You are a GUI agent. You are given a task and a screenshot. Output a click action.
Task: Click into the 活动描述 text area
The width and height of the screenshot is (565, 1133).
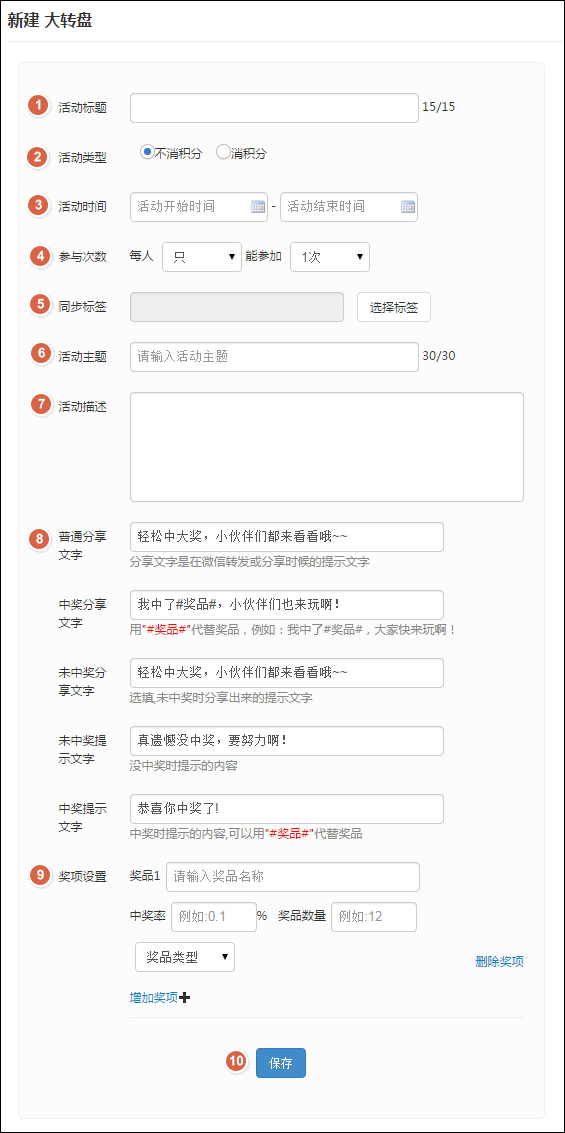(x=327, y=447)
